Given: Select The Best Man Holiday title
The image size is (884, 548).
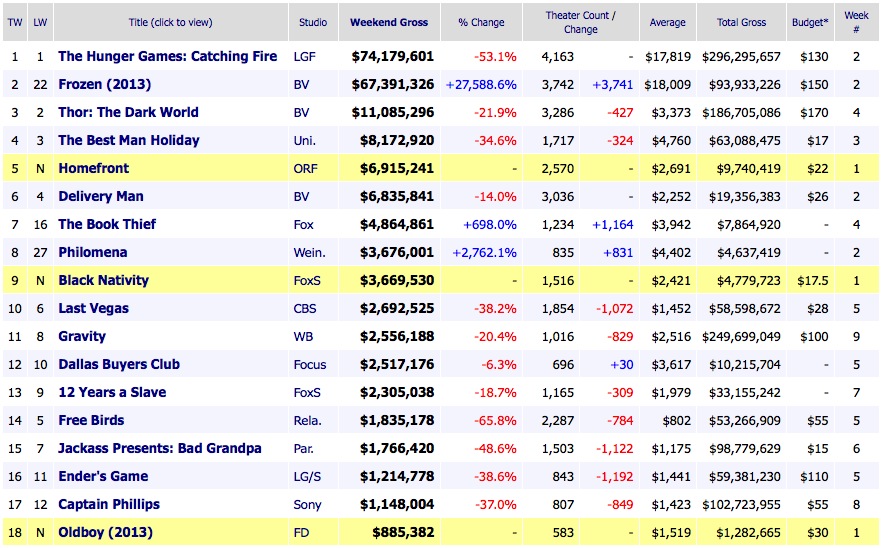Looking at the screenshot, I should (128, 141).
